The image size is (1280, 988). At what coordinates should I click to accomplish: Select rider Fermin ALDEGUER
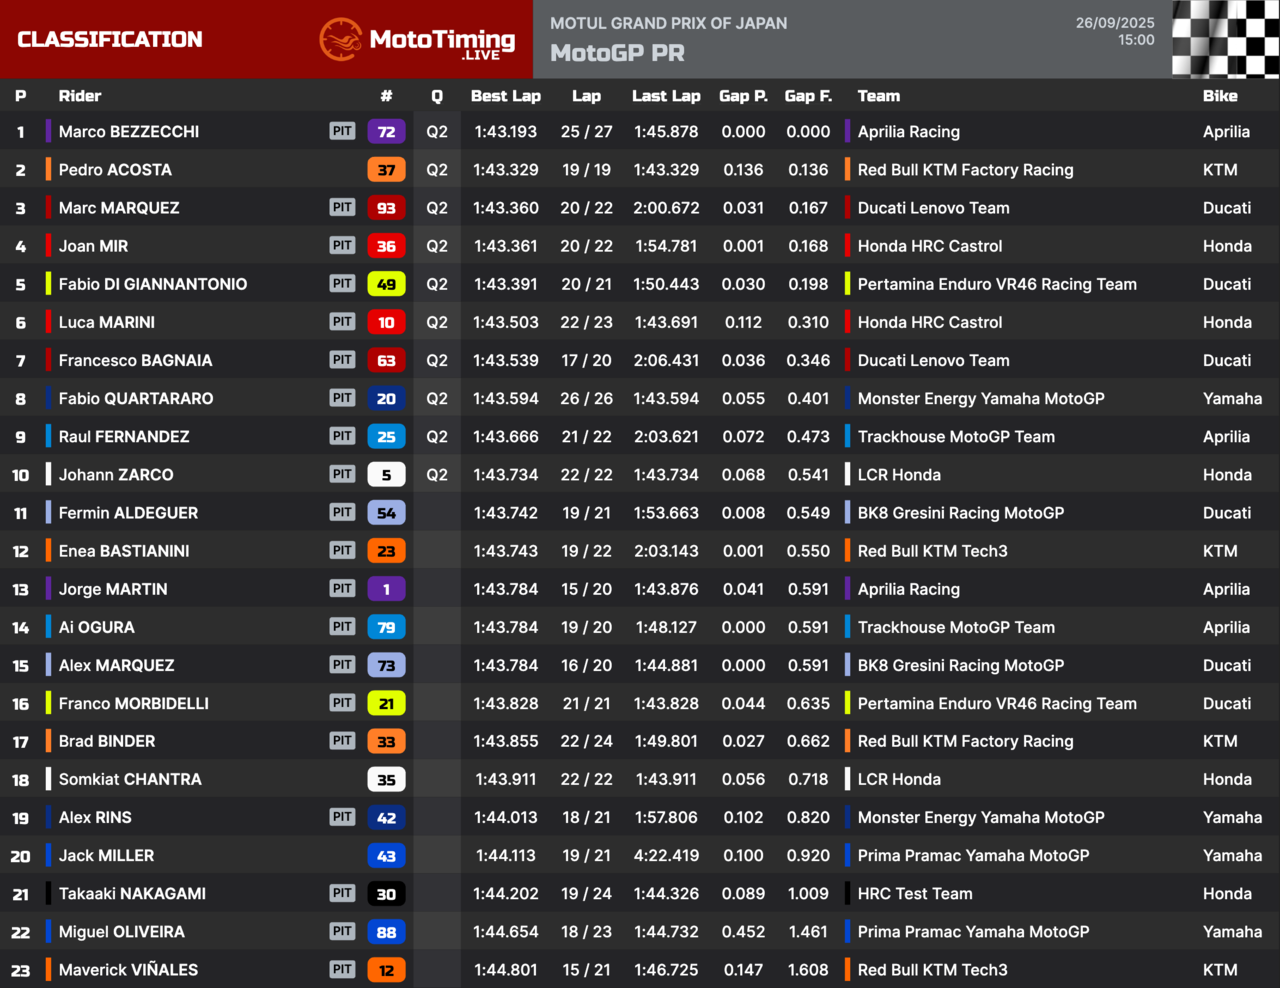(x=128, y=513)
